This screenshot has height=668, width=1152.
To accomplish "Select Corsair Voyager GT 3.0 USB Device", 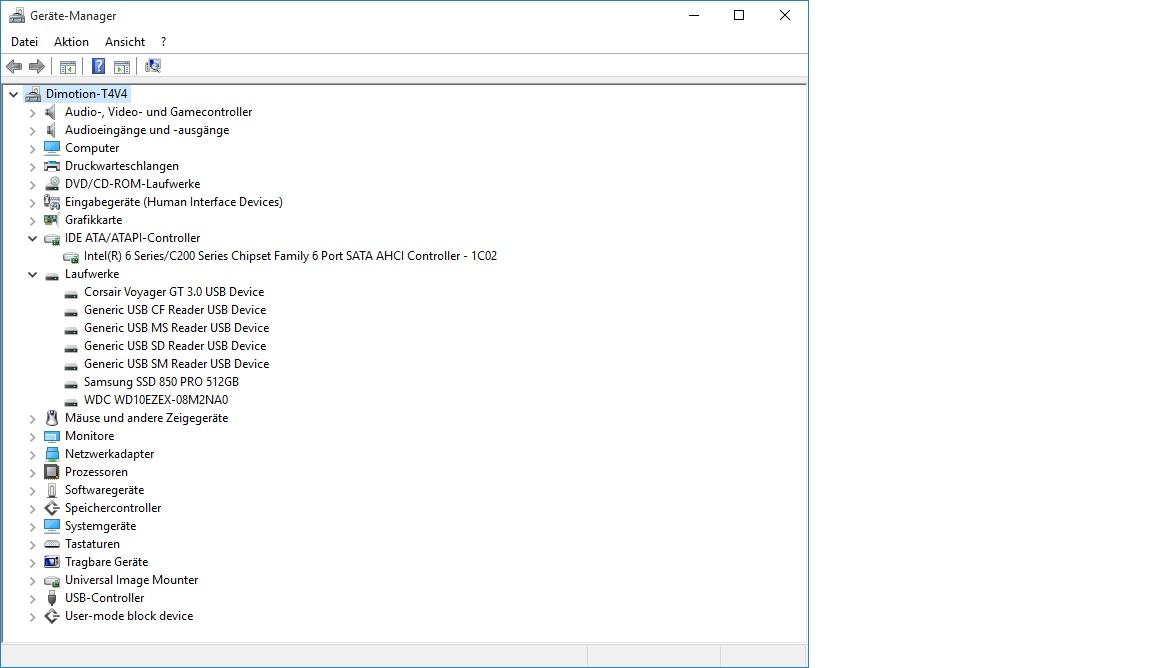I will coord(173,292).
